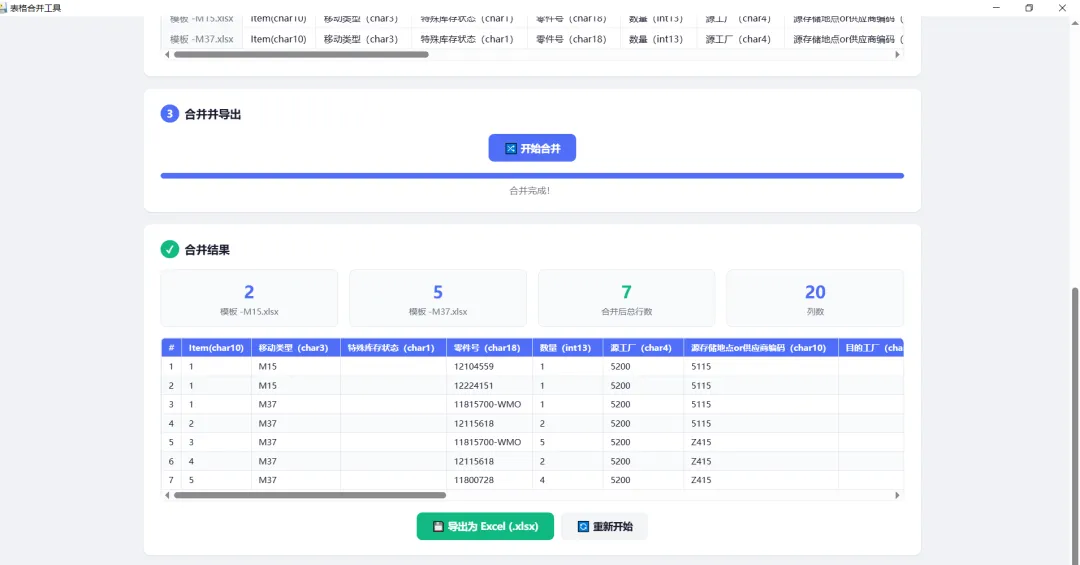
Task: Click left arrow of results table scrollbar
Action: (167, 495)
